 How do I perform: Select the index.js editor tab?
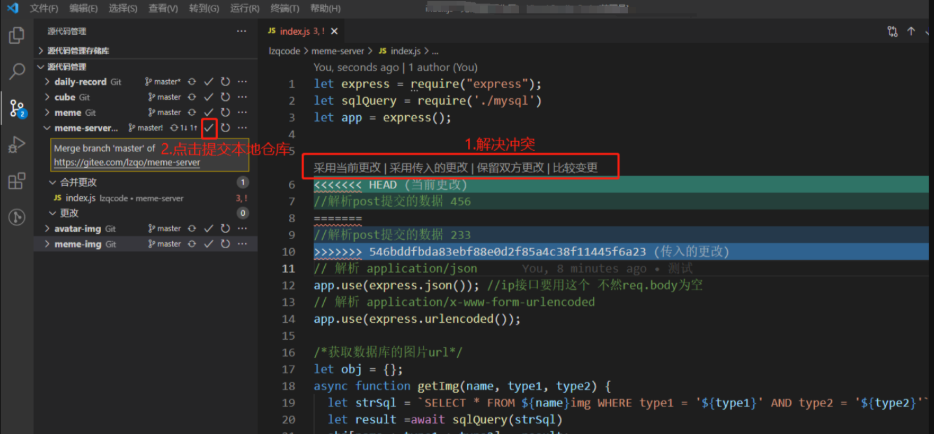point(301,32)
